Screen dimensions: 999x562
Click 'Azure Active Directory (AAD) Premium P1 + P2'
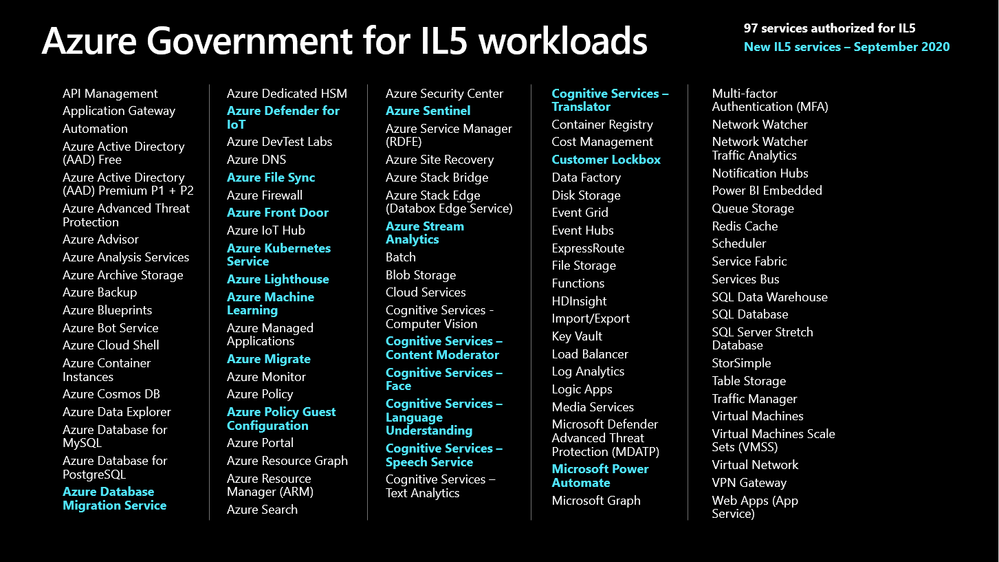(128, 184)
